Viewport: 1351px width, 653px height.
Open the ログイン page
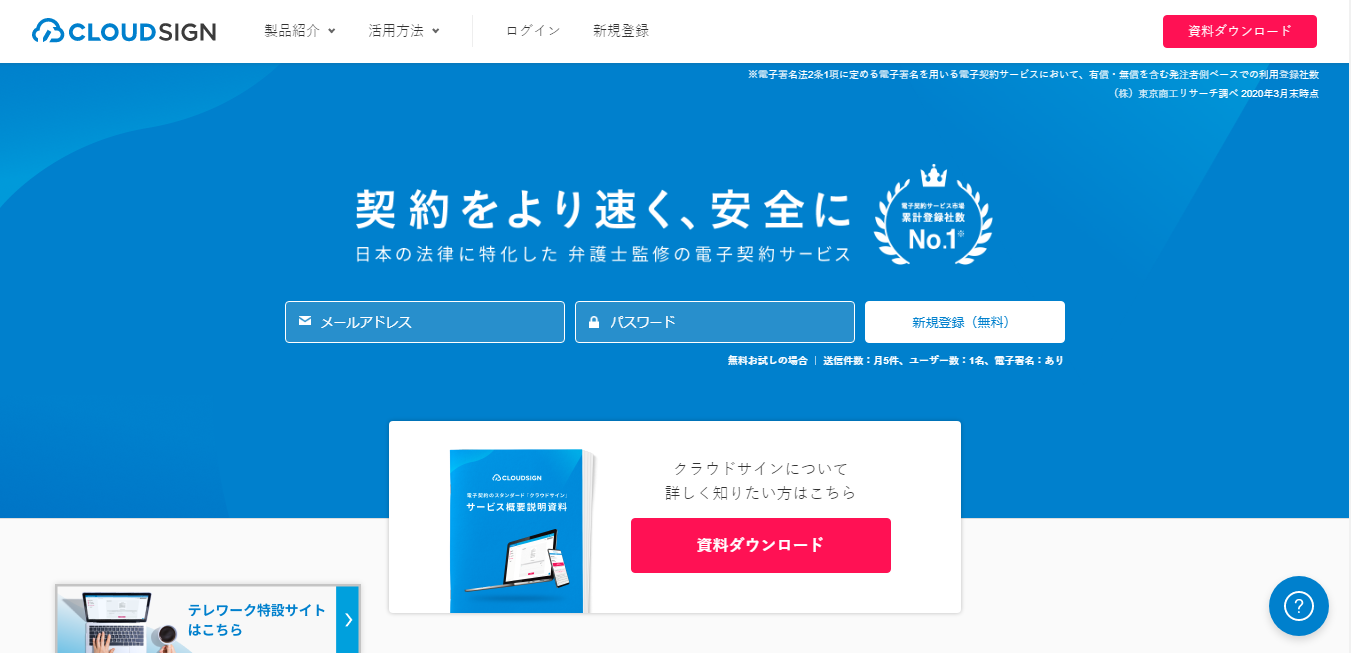[x=533, y=31]
